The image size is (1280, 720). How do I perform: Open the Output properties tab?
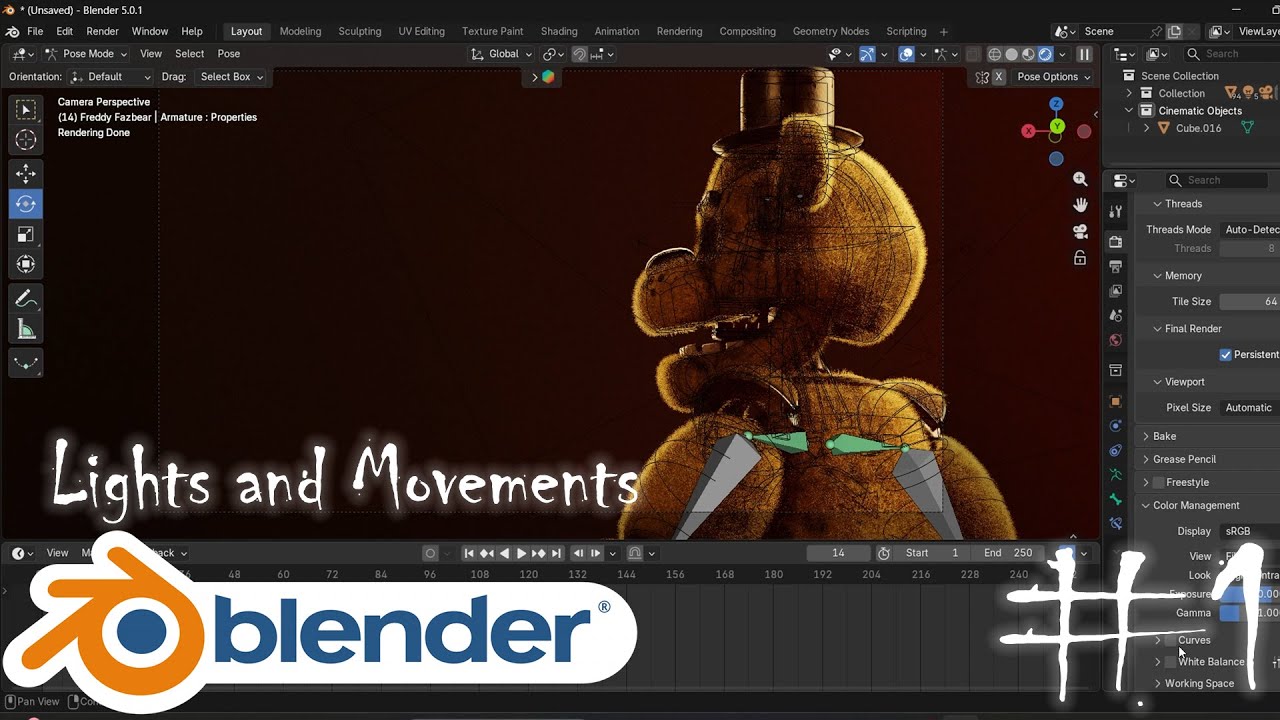pos(1116,266)
